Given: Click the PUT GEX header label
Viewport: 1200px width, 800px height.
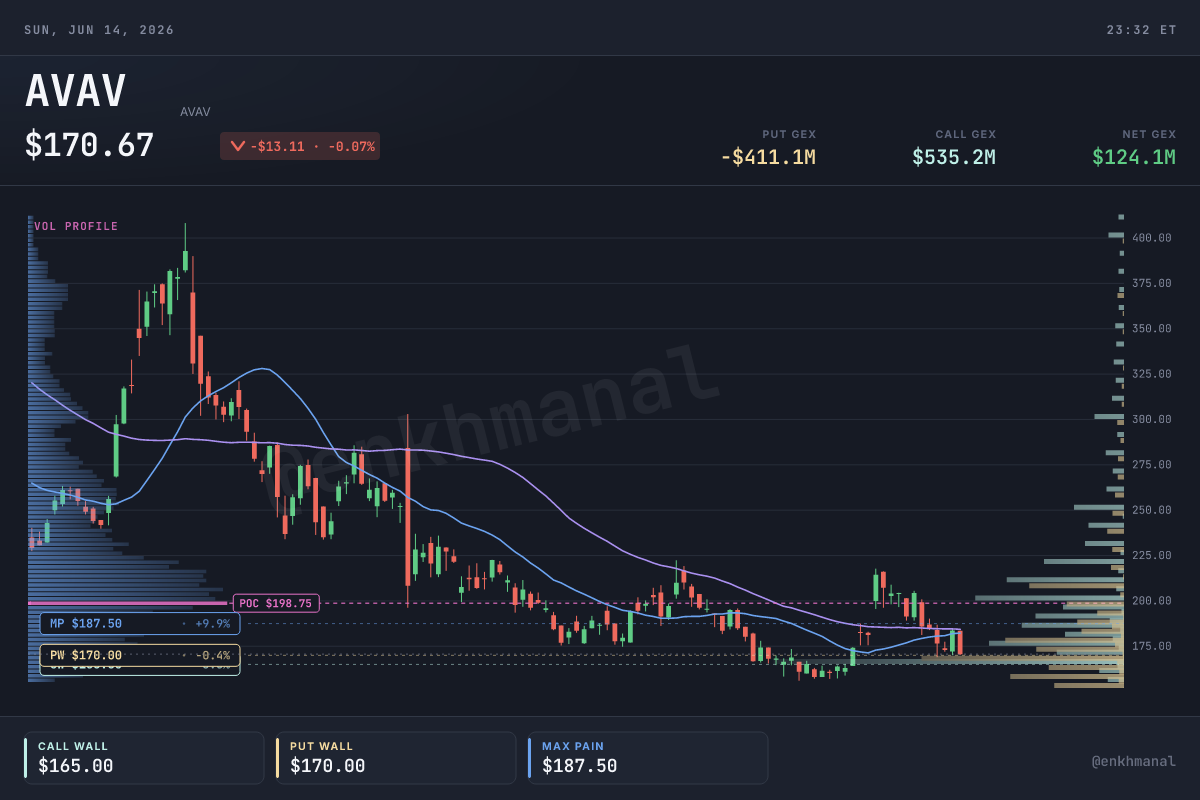Looking at the screenshot, I should pos(789,134).
